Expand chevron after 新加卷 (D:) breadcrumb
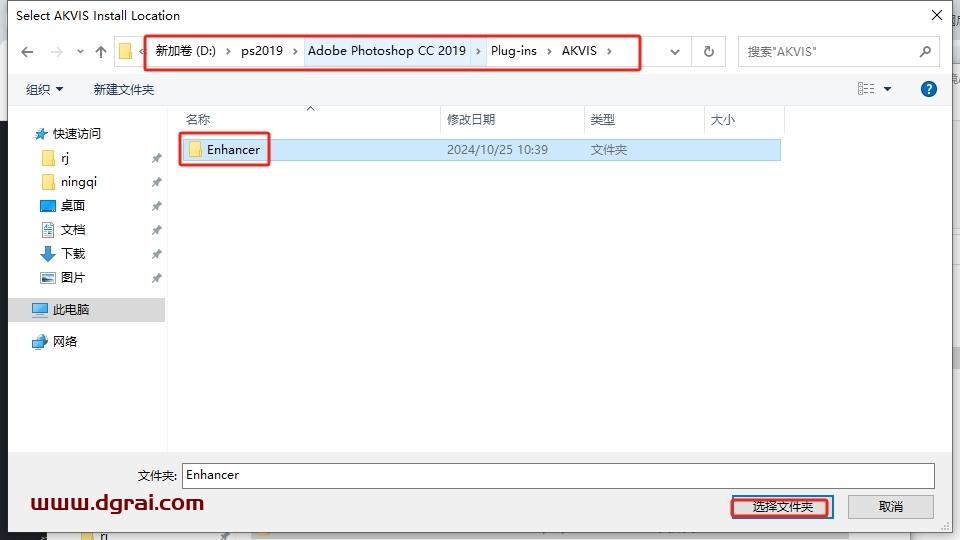This screenshot has width=960, height=540. (228, 51)
